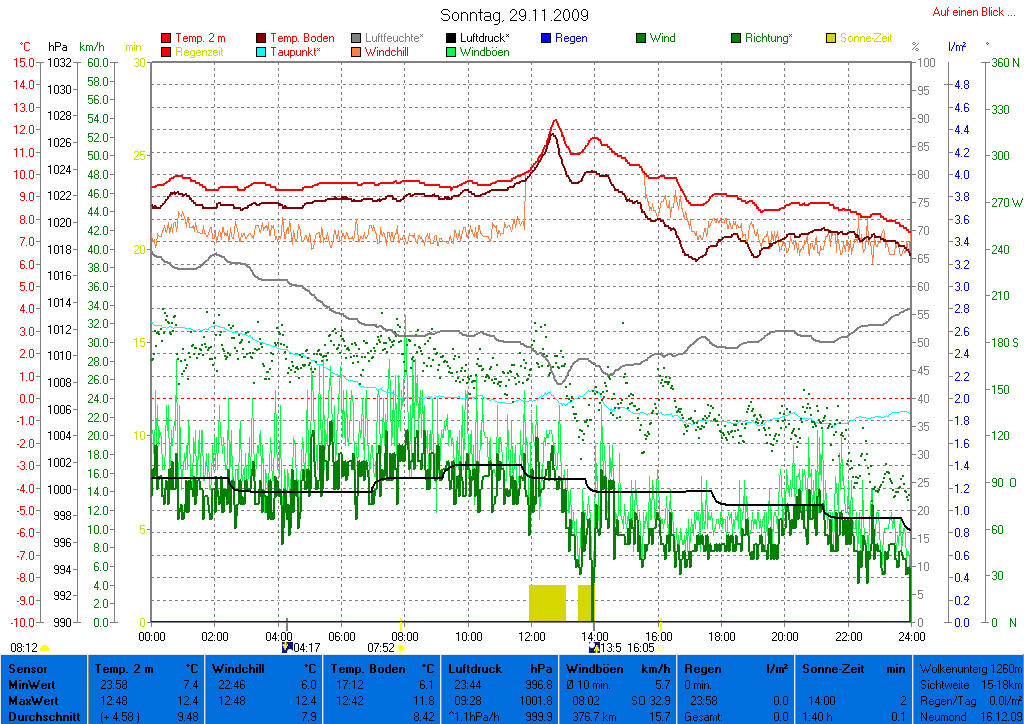Click the blue Regen legend square
This screenshot has width=1024, height=724.
point(546,38)
